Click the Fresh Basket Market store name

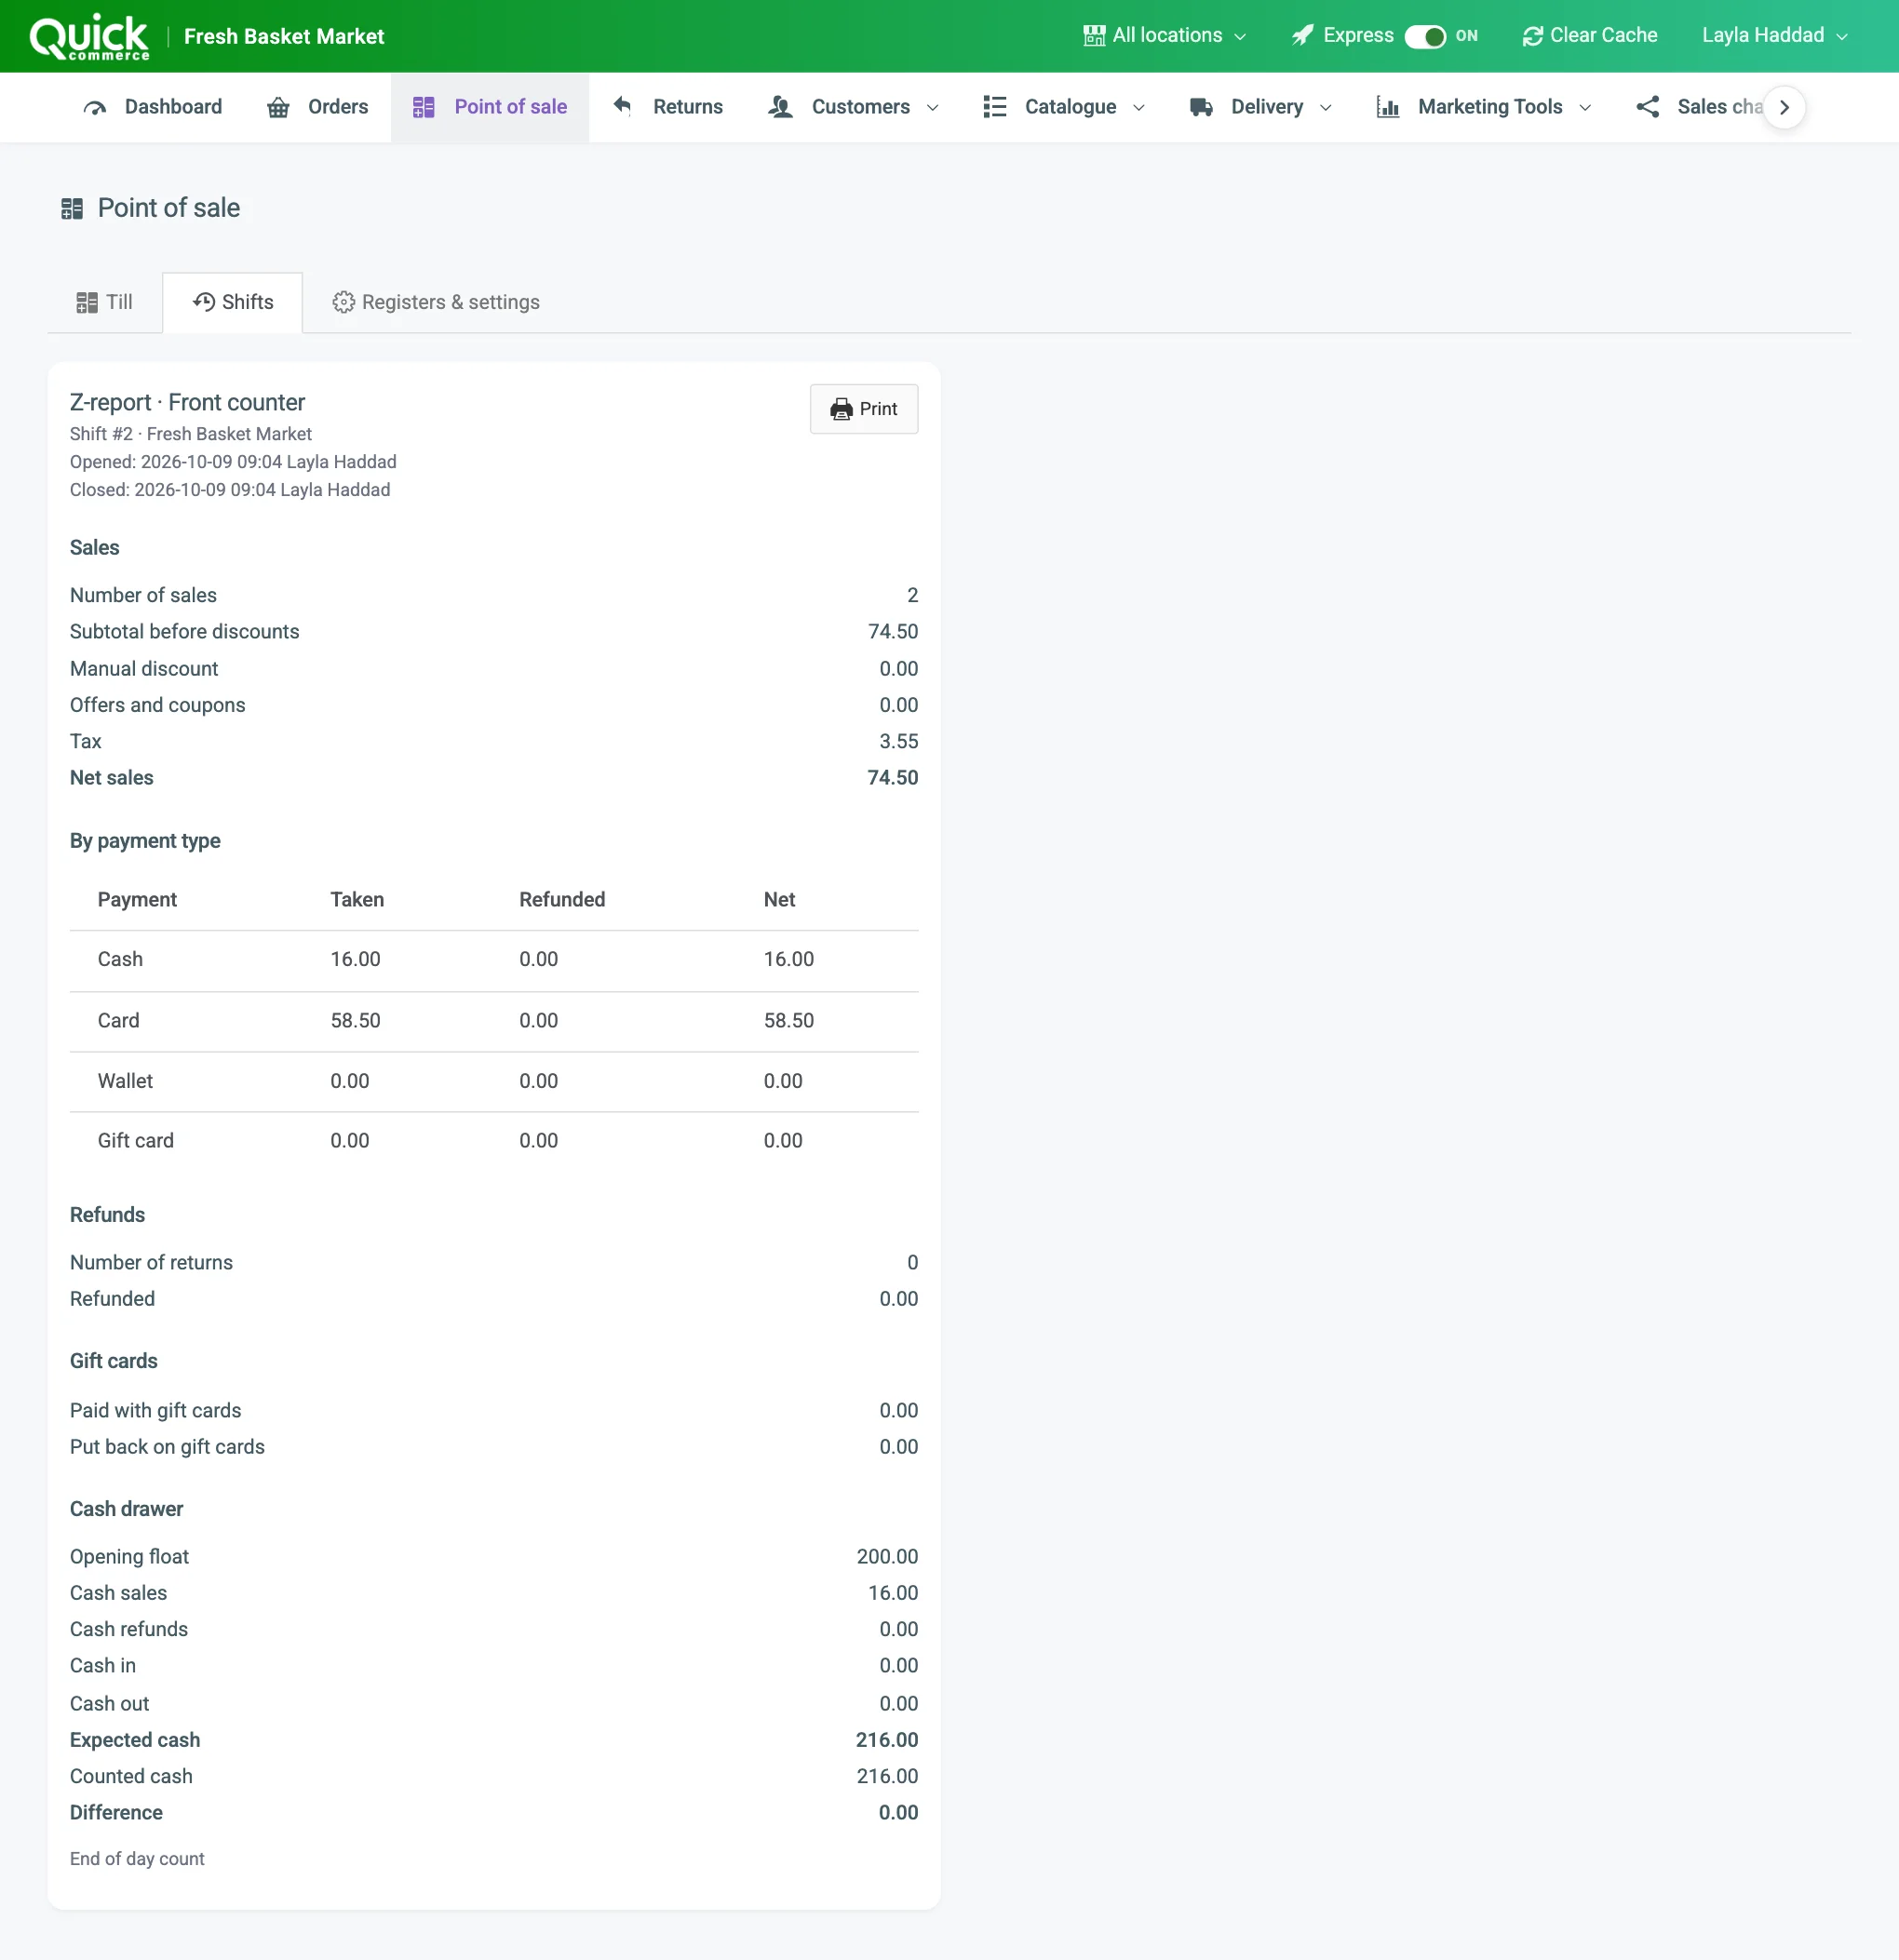pyautogui.click(x=284, y=37)
